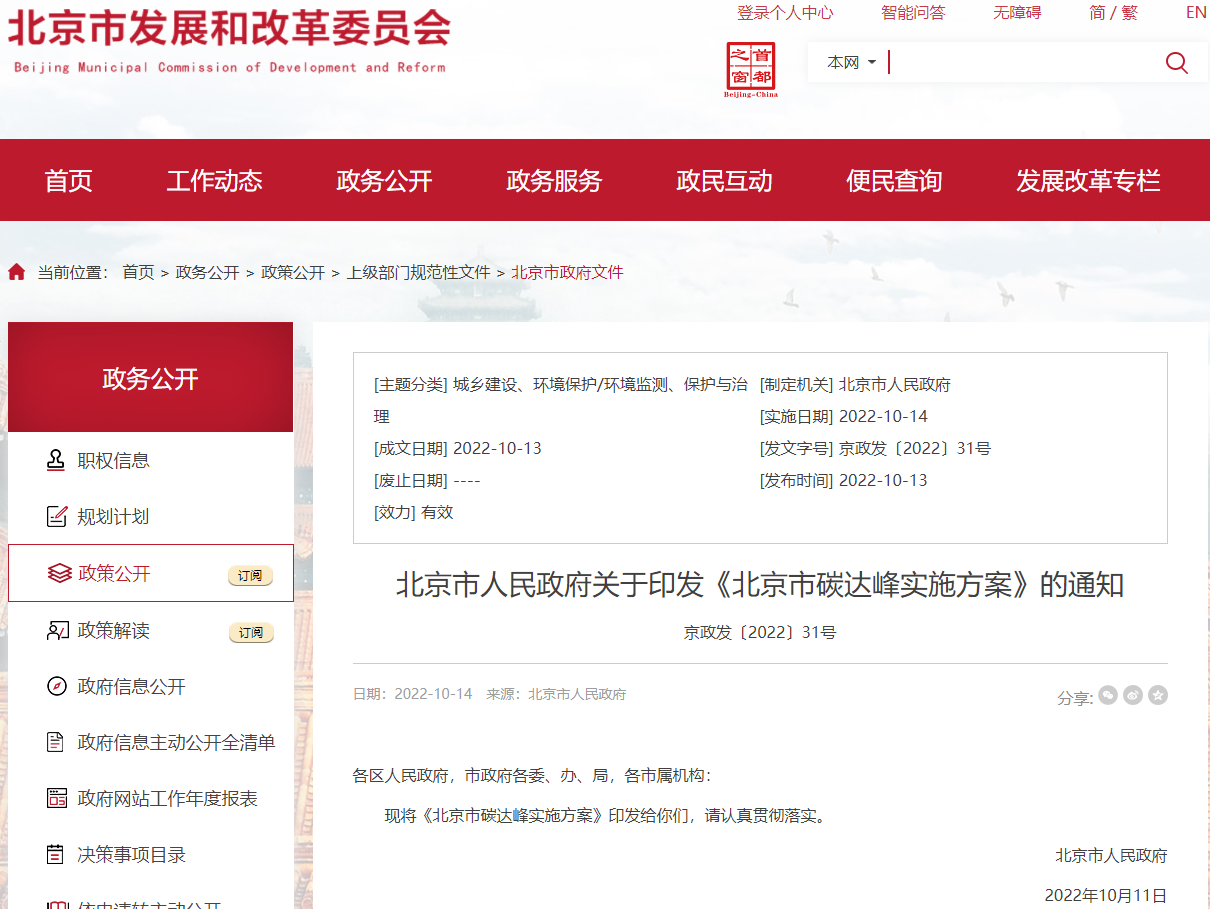Image resolution: width=1210 pixels, height=909 pixels.
Task: Click 登录个人中心 login link
Action: [785, 12]
